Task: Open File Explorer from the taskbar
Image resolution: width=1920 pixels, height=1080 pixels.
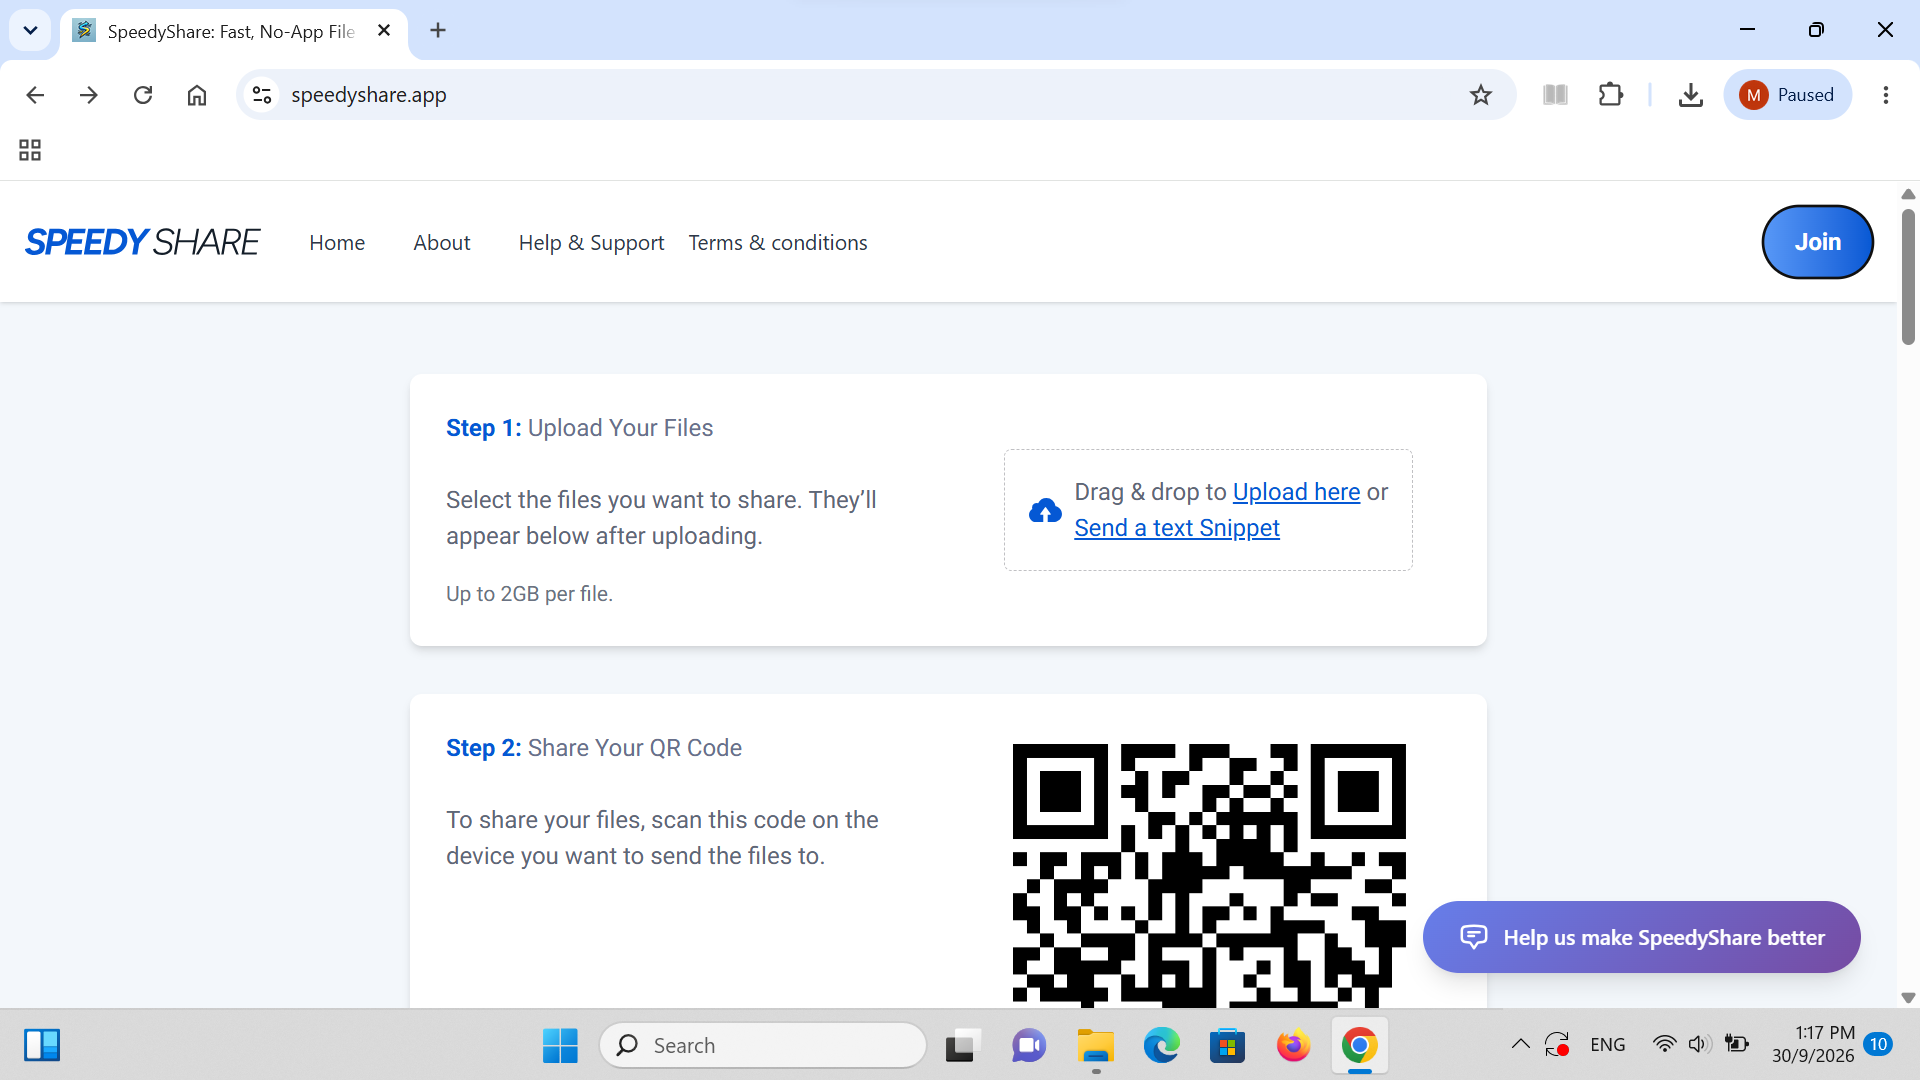Action: (x=1095, y=1046)
